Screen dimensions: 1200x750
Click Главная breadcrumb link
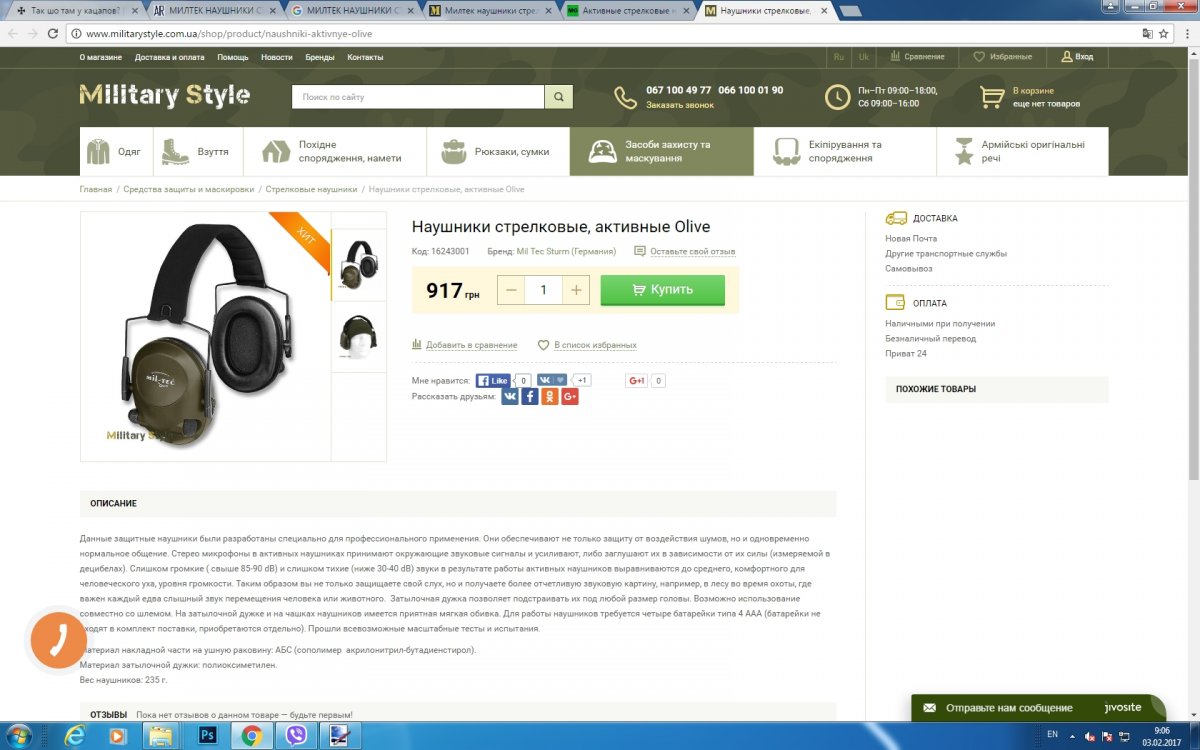pos(96,189)
